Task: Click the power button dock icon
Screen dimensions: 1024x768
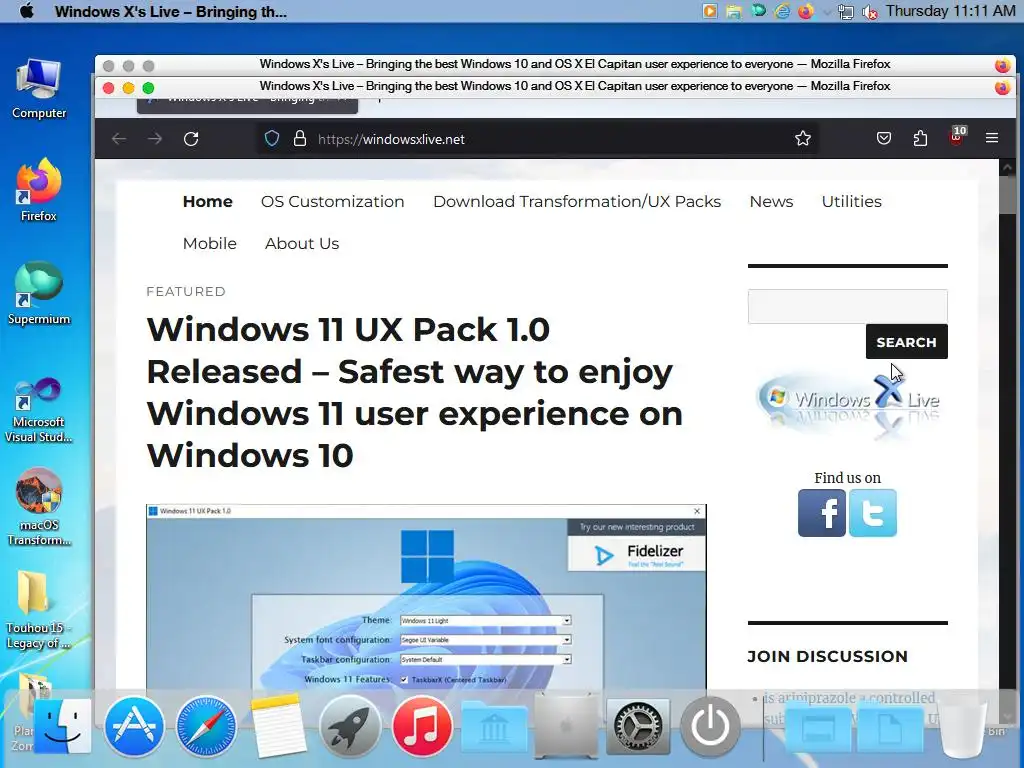Action: click(x=710, y=726)
